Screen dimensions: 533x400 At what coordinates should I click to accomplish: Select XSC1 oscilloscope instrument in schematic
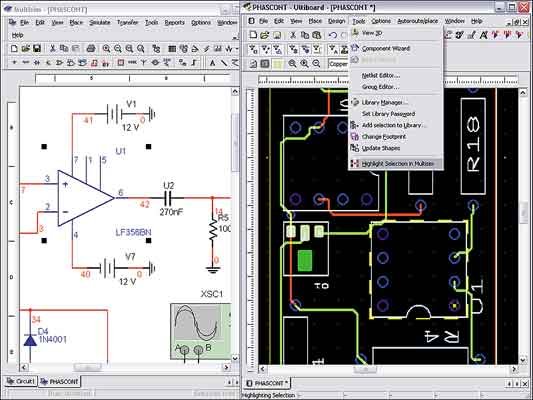[x=201, y=332]
